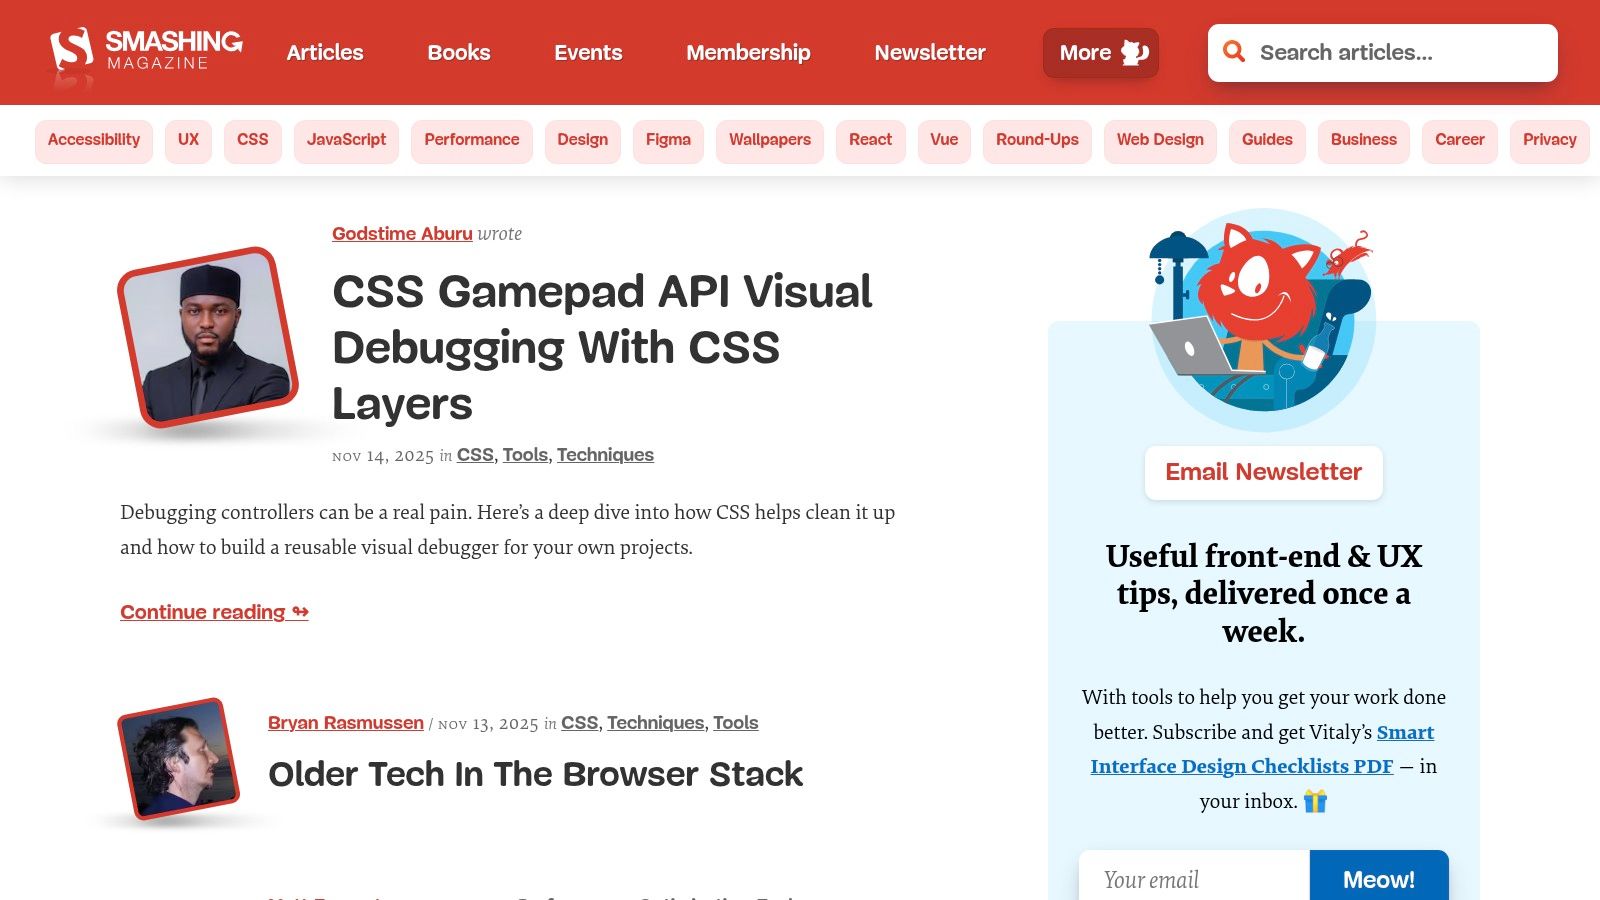Click the Continue reading link

point(214,612)
